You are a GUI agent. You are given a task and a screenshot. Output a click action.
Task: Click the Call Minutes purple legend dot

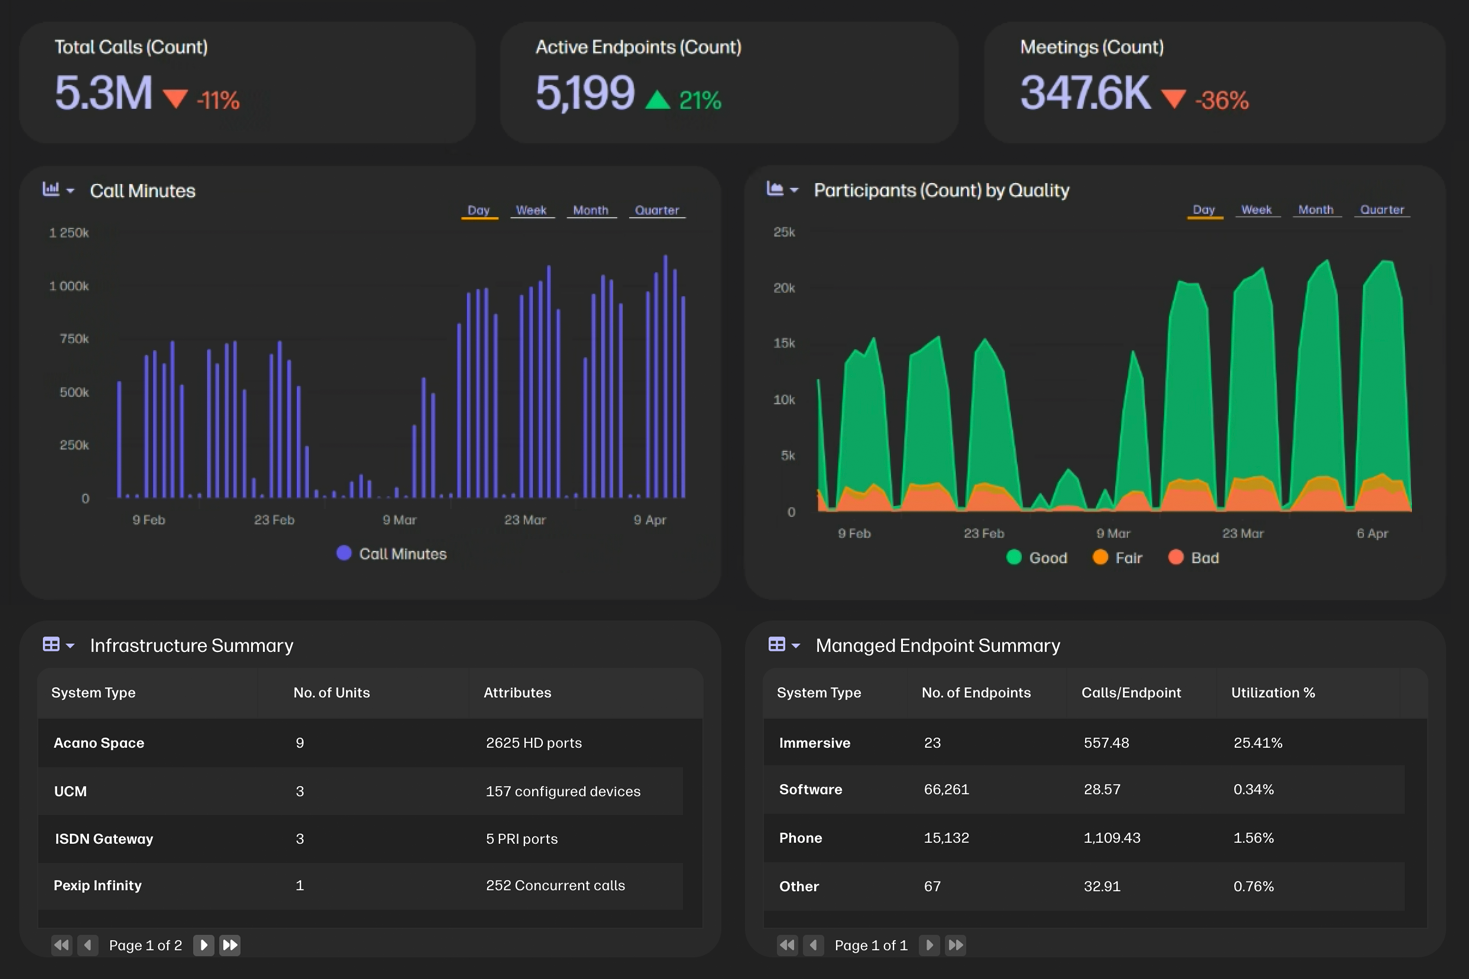[344, 553]
